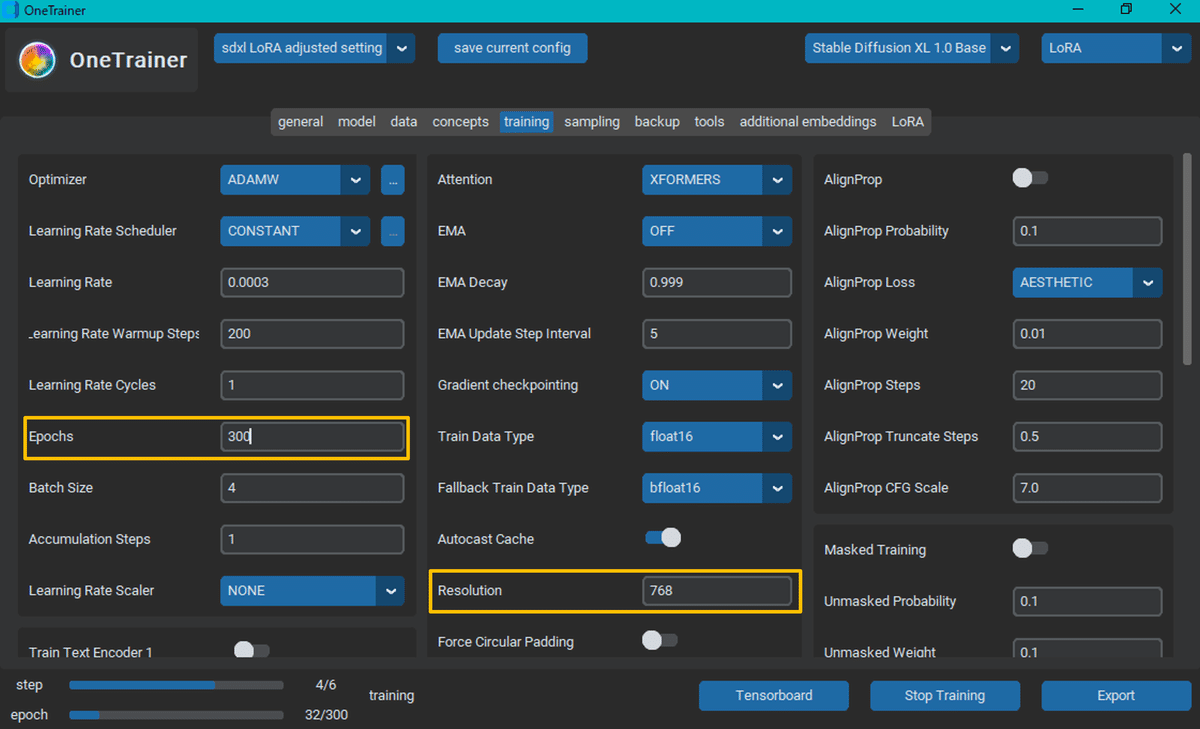Click the vertical scrollbar of the training panel
The image size is (1200, 729).
[1187, 258]
